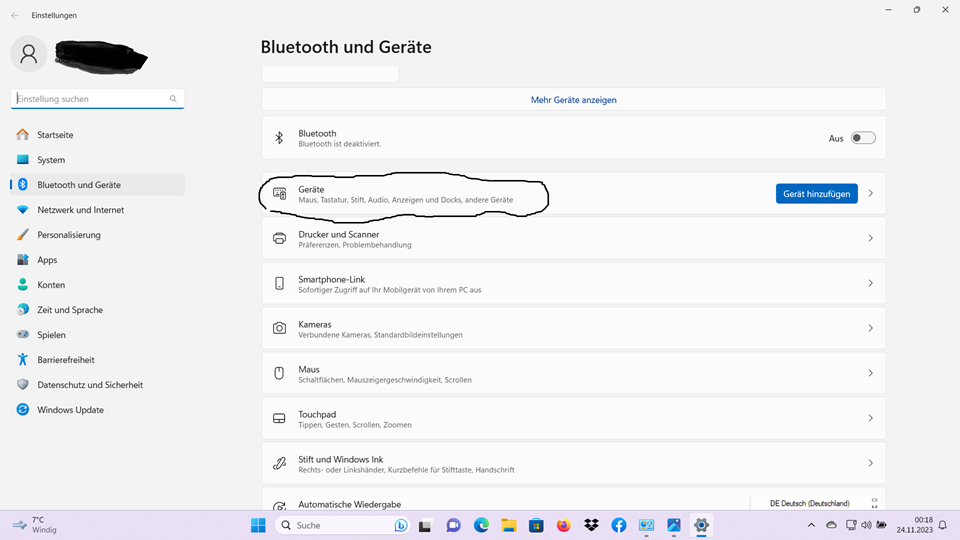The height and width of the screenshot is (540, 960).
Task: Select the Netzwerk und Internet Wi-Fi icon
Action: click(x=23, y=210)
